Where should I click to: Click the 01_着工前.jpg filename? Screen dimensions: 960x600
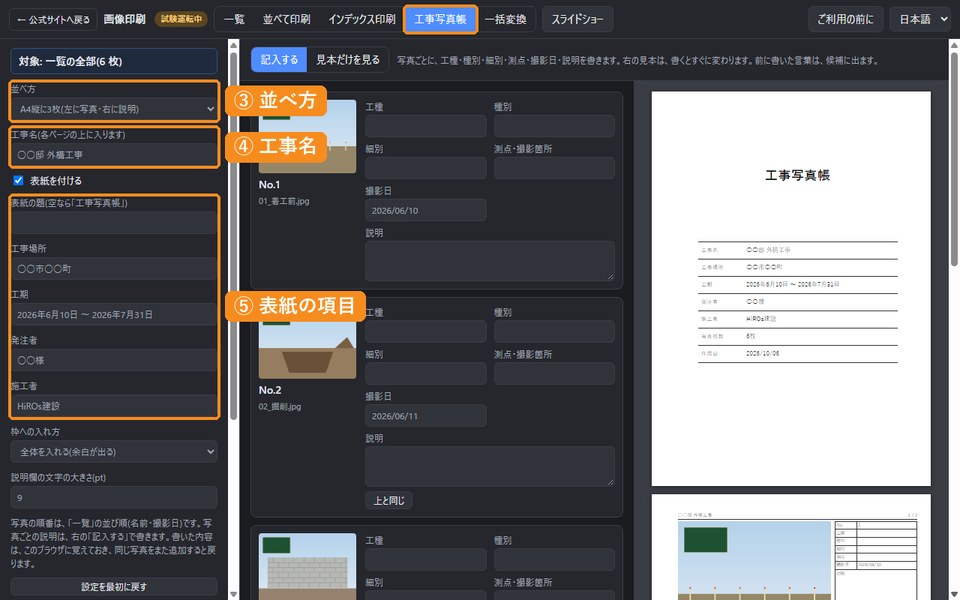pos(283,201)
